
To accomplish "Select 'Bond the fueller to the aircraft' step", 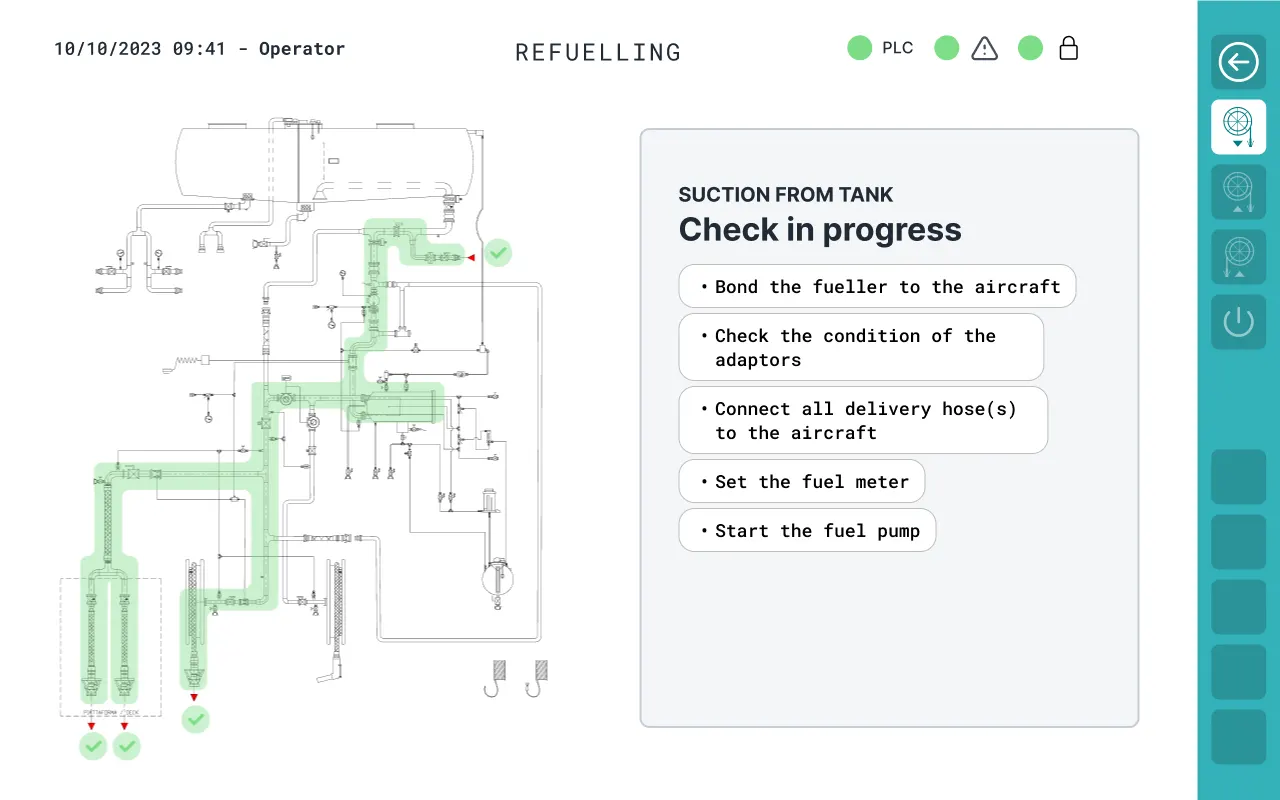I will coord(877,287).
